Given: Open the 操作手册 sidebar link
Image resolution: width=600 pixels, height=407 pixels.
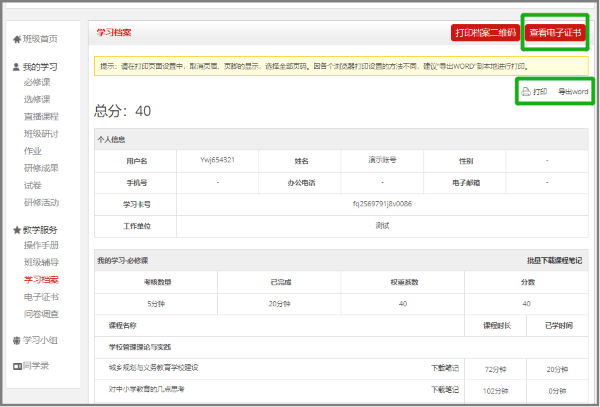Looking at the screenshot, I should [41, 245].
